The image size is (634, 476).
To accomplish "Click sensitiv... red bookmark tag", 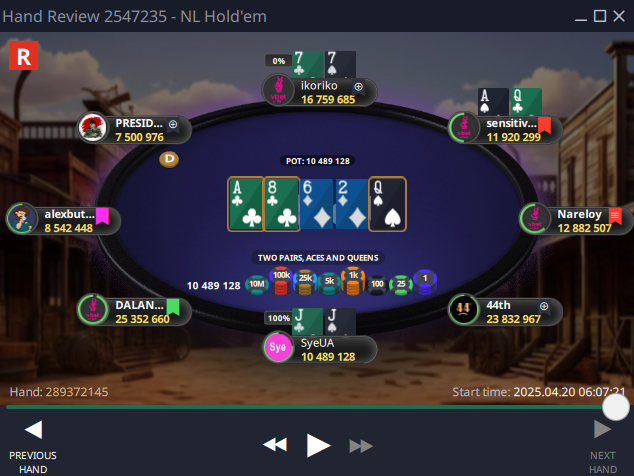I will point(544,125).
